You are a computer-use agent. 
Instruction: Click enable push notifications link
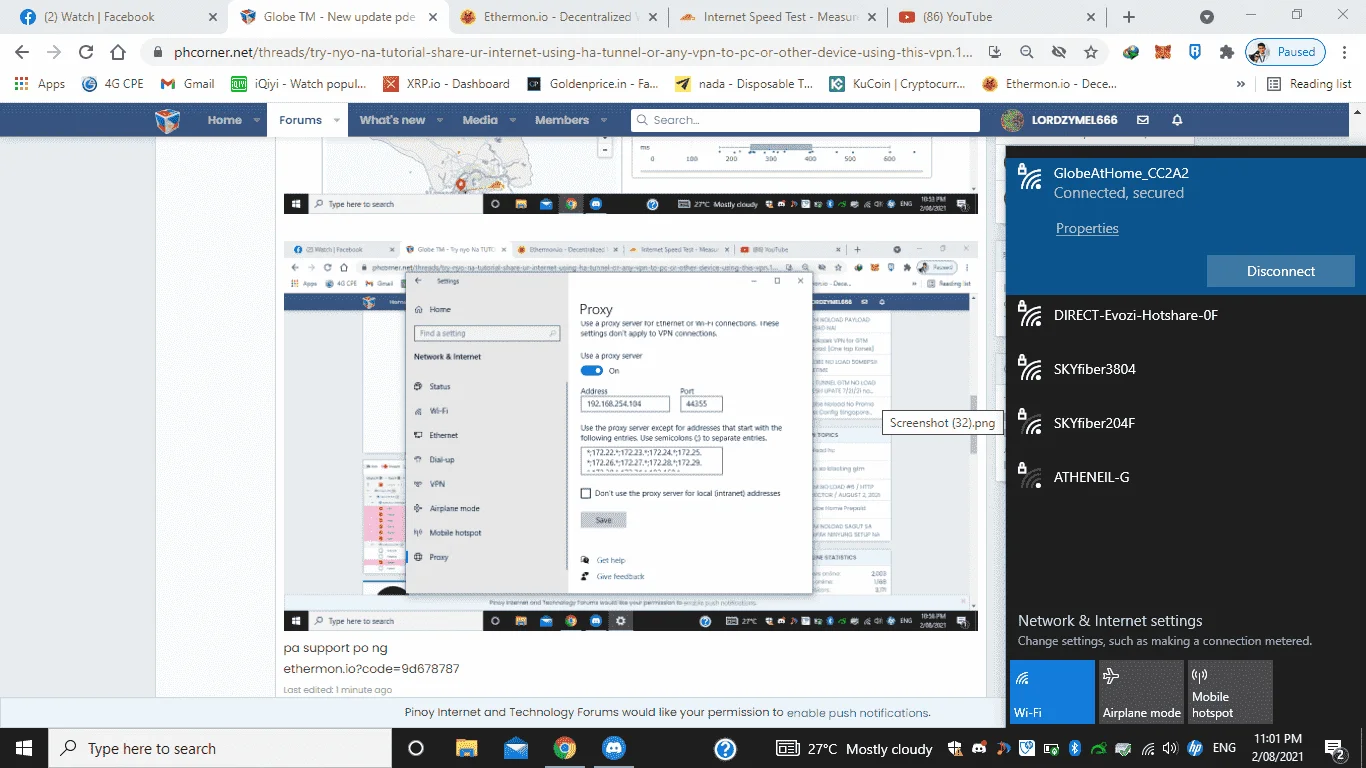click(x=858, y=713)
